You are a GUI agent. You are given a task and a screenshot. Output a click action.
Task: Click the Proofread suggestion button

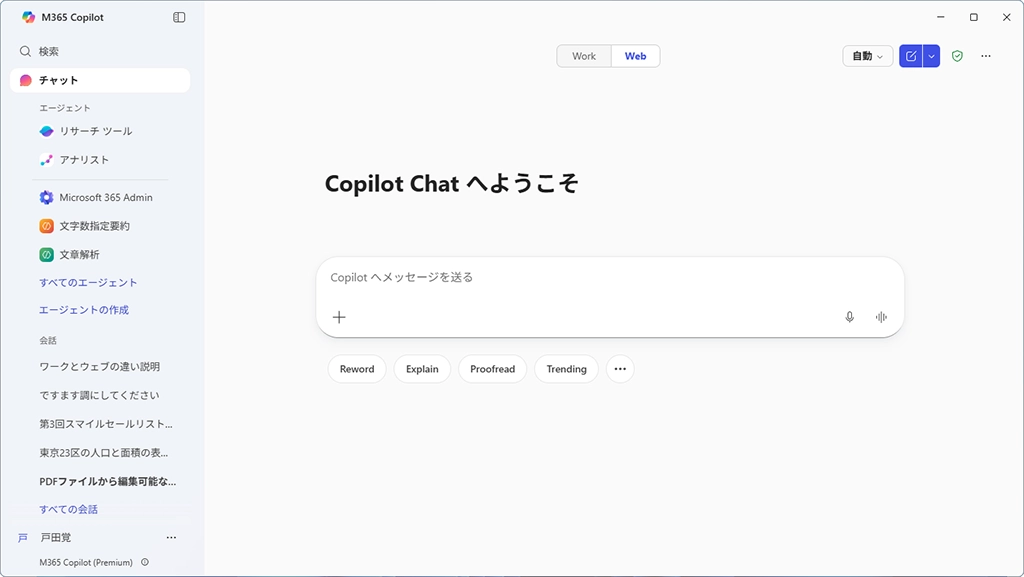click(492, 369)
